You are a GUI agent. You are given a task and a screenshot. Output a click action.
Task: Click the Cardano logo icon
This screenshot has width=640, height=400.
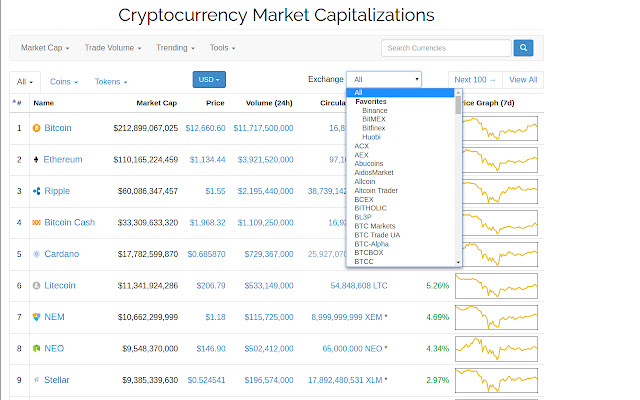pos(37,254)
